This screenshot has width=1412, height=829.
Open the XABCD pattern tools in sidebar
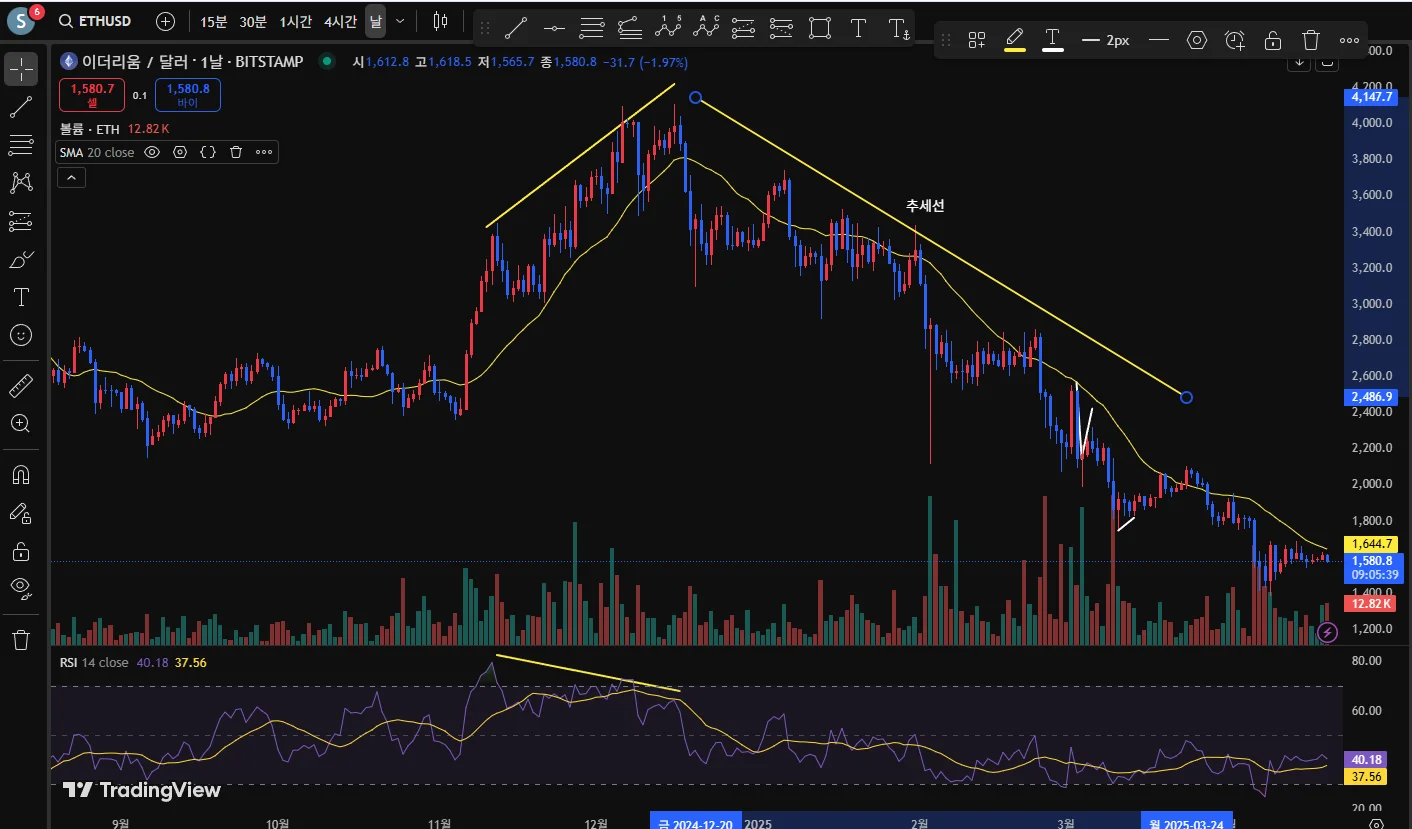coord(21,183)
